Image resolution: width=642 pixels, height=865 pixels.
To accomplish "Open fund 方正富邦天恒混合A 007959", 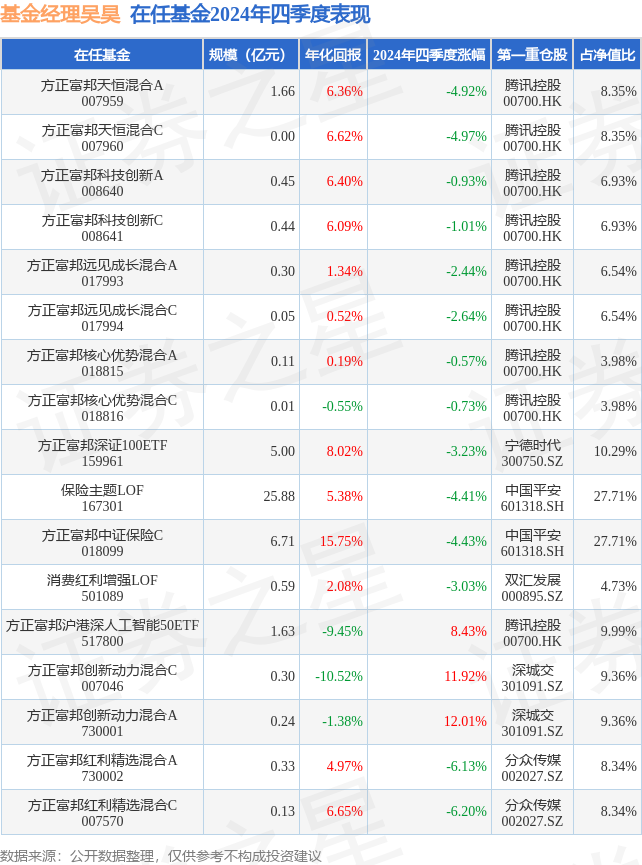I will [102, 93].
